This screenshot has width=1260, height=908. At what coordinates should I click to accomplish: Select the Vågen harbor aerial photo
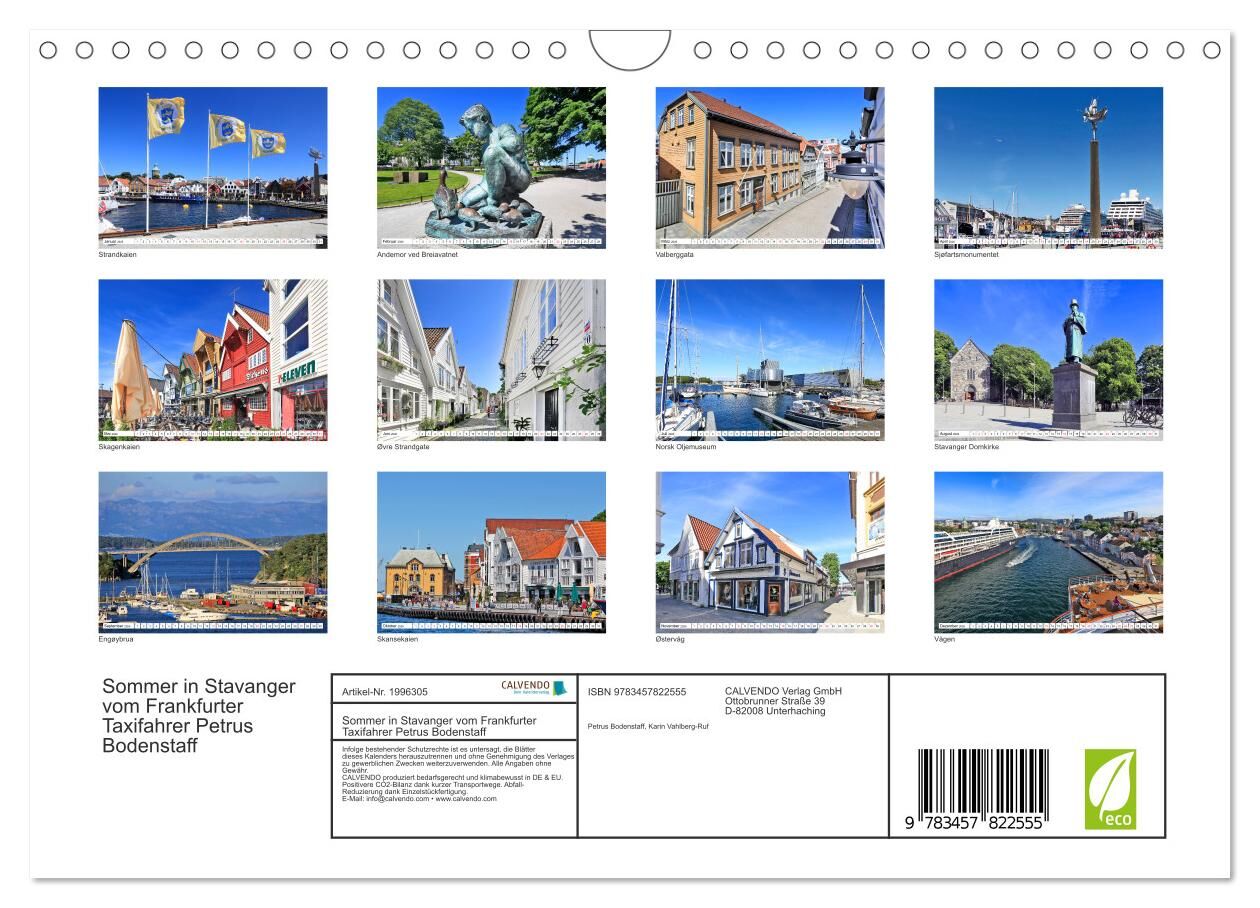(x=1048, y=552)
